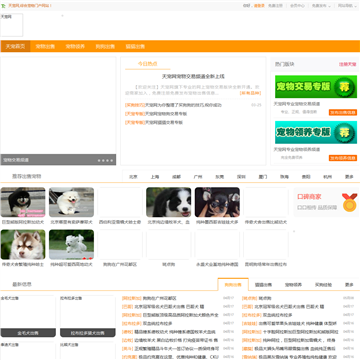The width and height of the screenshot is (360, 360).
Task: Open husky puppy face thumbnail
Action: tap(23, 245)
